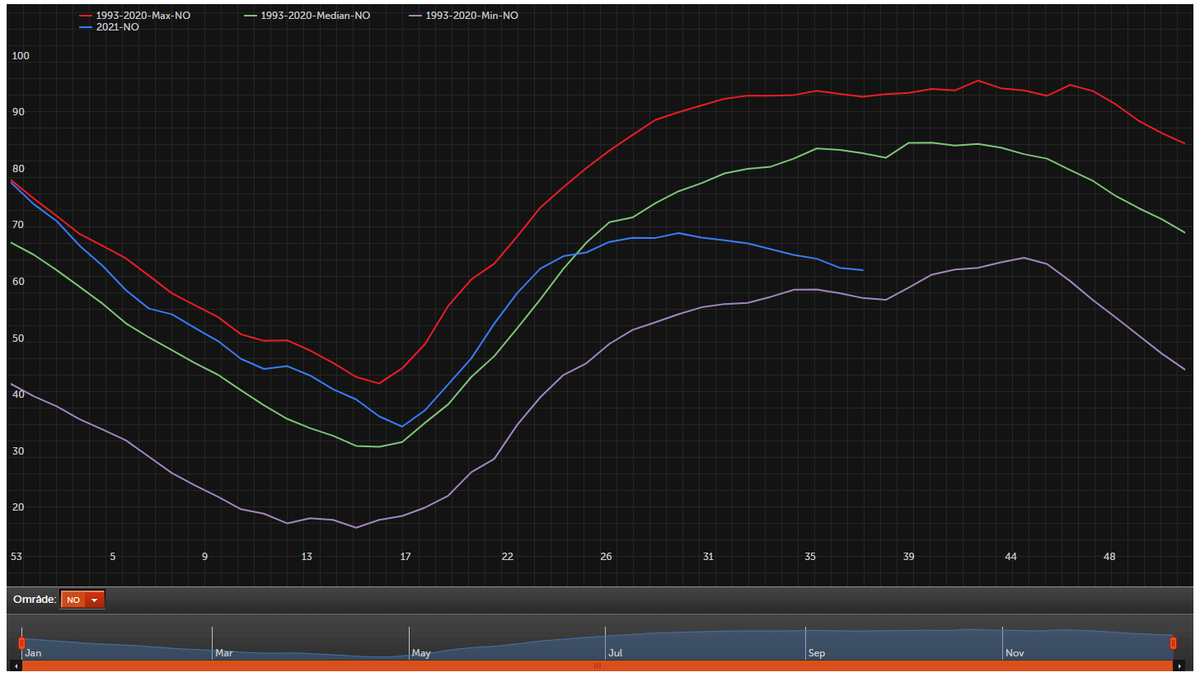Screen dimensions: 1200x677
Task: Click the May marker in the navigator
Action: (421, 653)
